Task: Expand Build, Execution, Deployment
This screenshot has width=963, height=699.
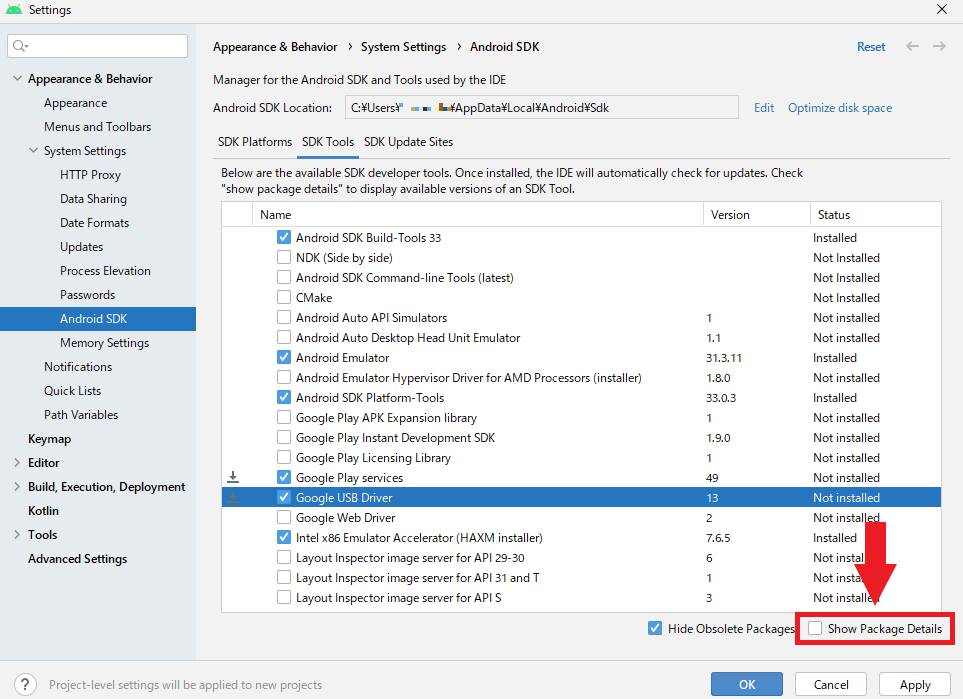Action: [16, 486]
